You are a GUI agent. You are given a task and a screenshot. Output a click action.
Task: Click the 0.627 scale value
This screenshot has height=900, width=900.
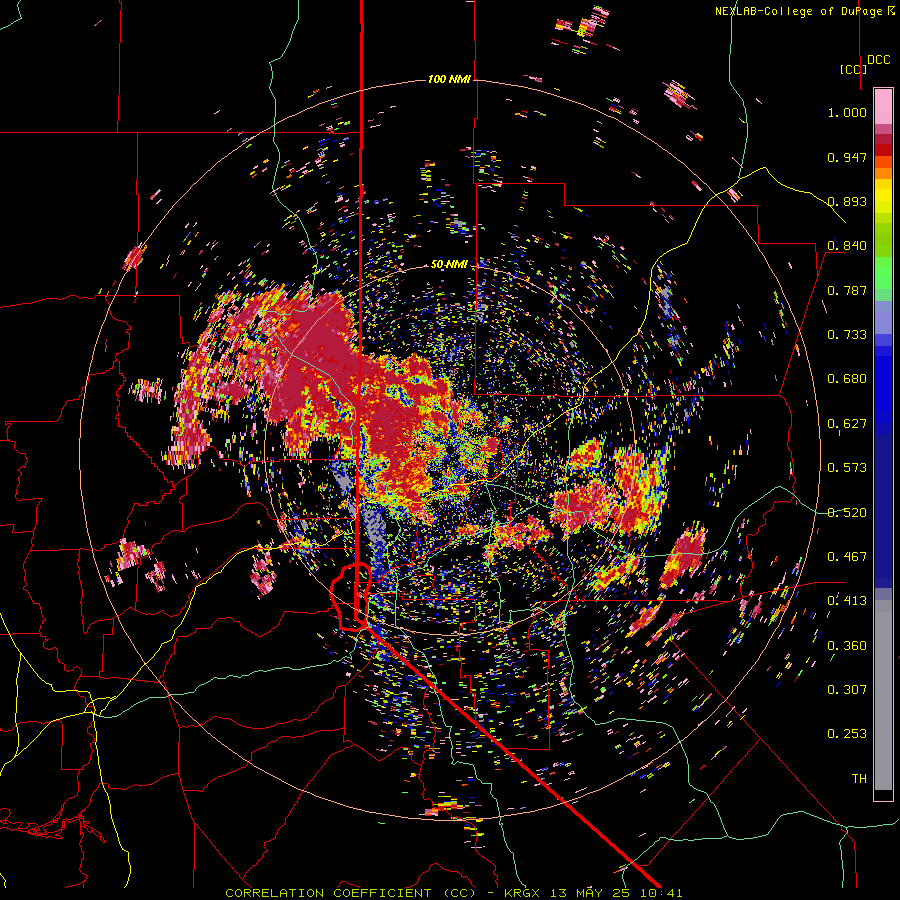click(x=847, y=424)
